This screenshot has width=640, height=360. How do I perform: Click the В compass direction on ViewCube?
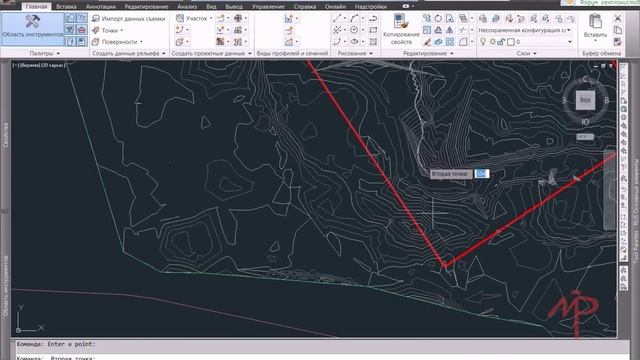click(x=607, y=100)
